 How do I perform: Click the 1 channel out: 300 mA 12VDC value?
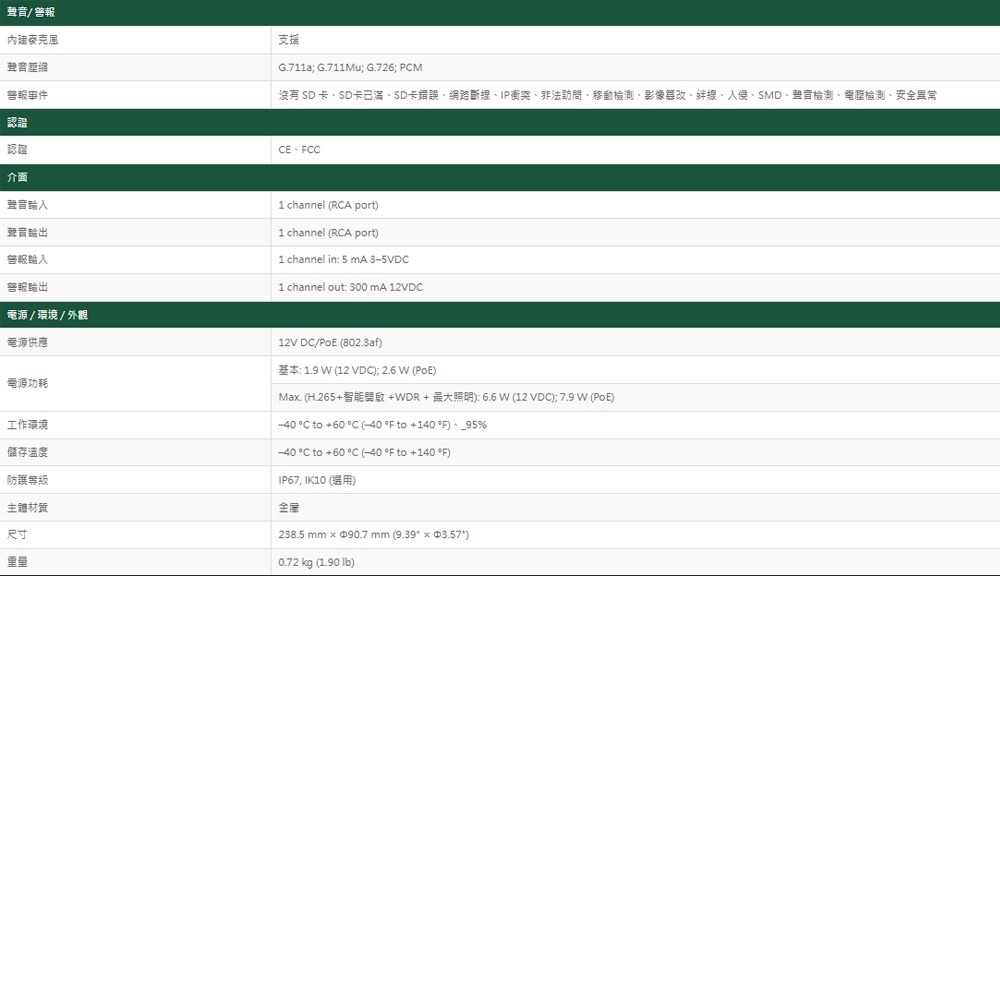(351, 287)
